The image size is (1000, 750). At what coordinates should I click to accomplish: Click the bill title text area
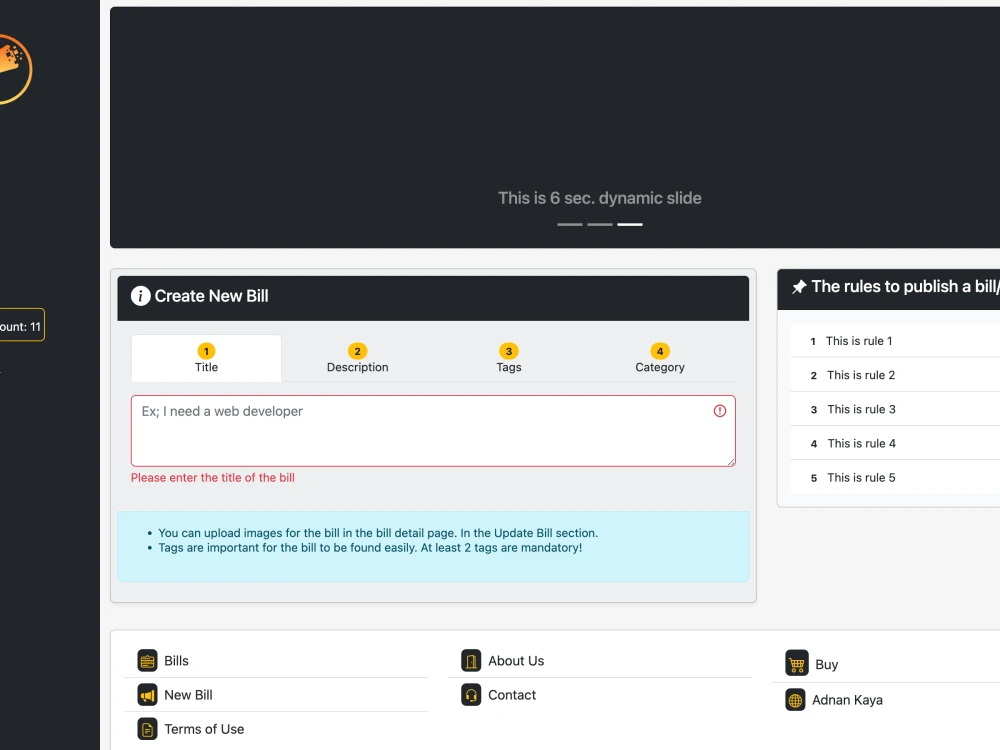click(x=433, y=431)
